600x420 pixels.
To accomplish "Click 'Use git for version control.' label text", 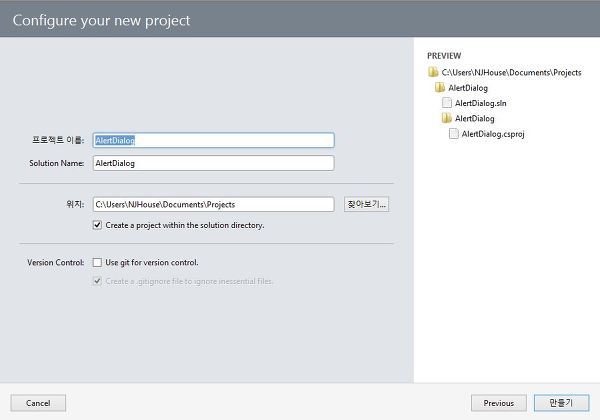I will click(152, 263).
